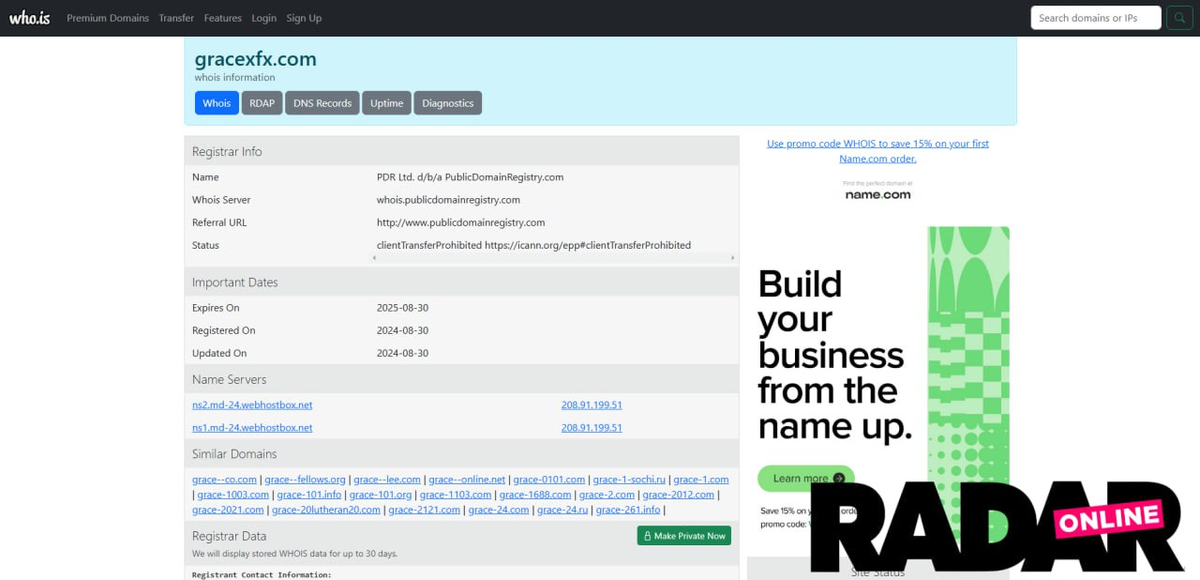The image size is (1200, 580).
Task: Click Registrant Contact Information text
Action: coord(261,575)
